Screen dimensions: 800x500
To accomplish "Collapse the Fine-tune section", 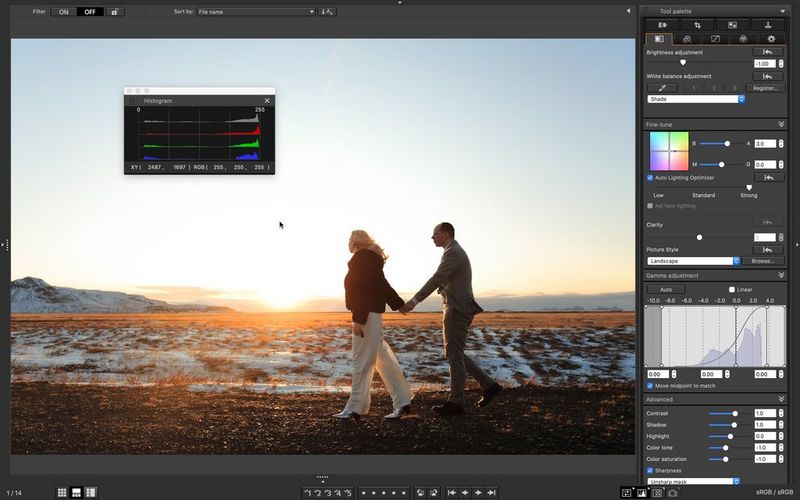I will click(781, 124).
